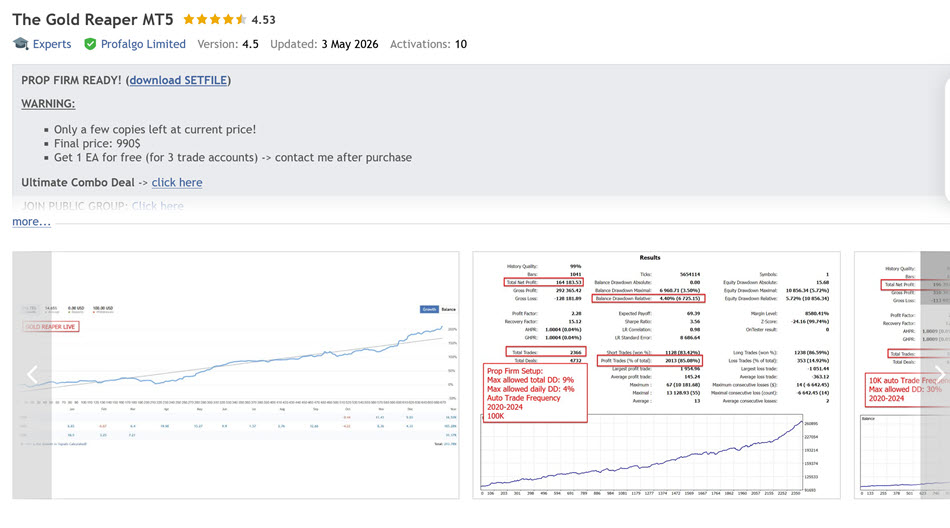Click the WARNING heading
Image resolution: width=950 pixels, height=528 pixels.
[48, 104]
